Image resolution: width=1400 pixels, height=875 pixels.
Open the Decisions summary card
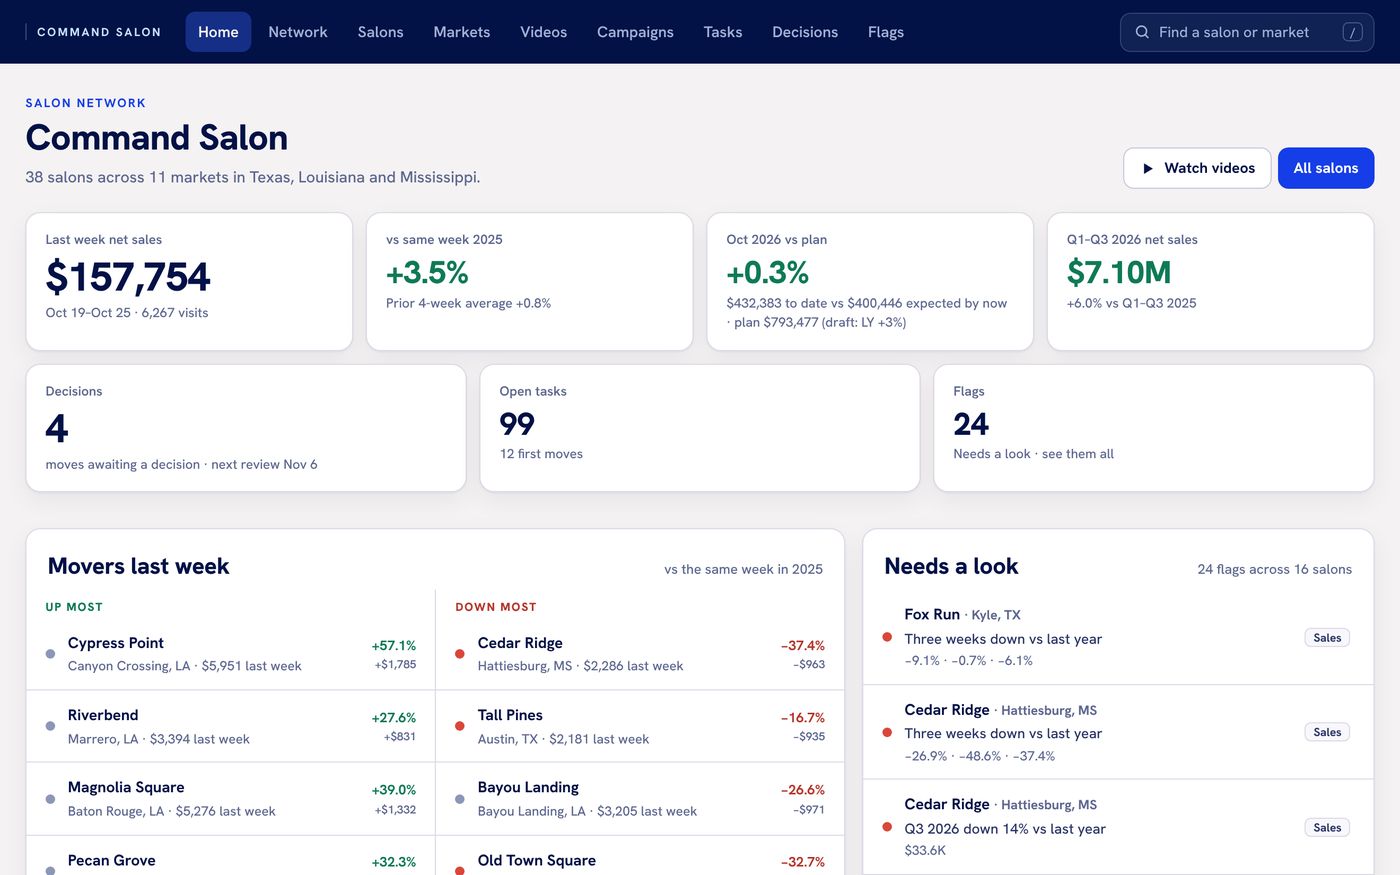pos(246,428)
